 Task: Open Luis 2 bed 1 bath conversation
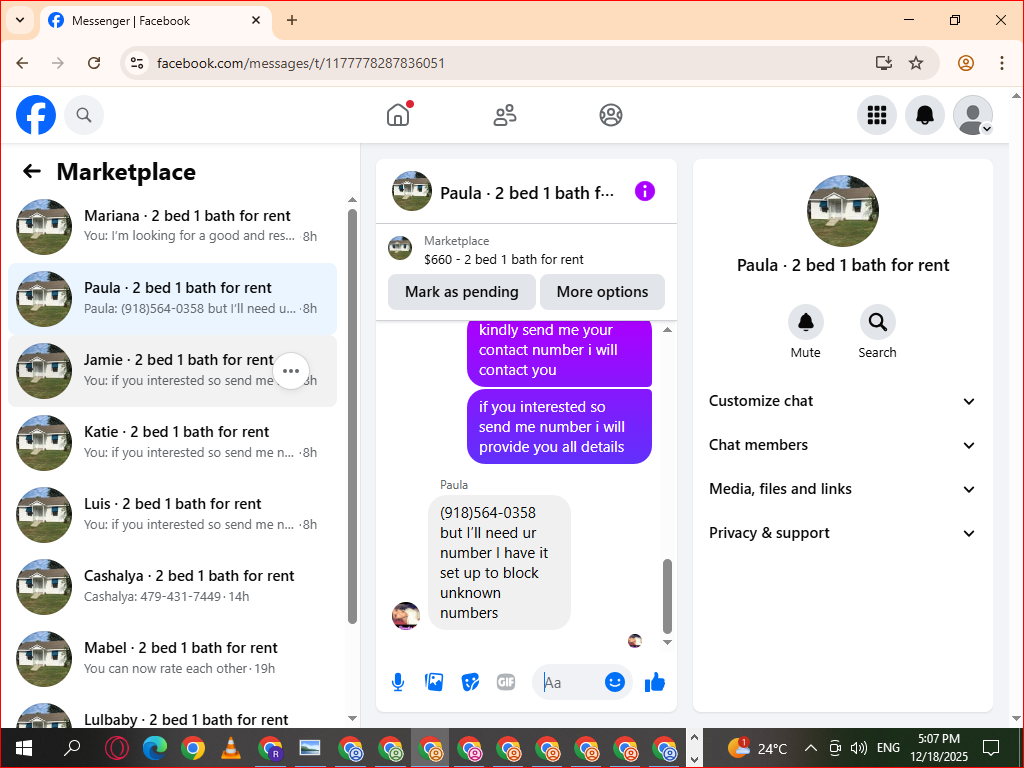click(x=172, y=515)
